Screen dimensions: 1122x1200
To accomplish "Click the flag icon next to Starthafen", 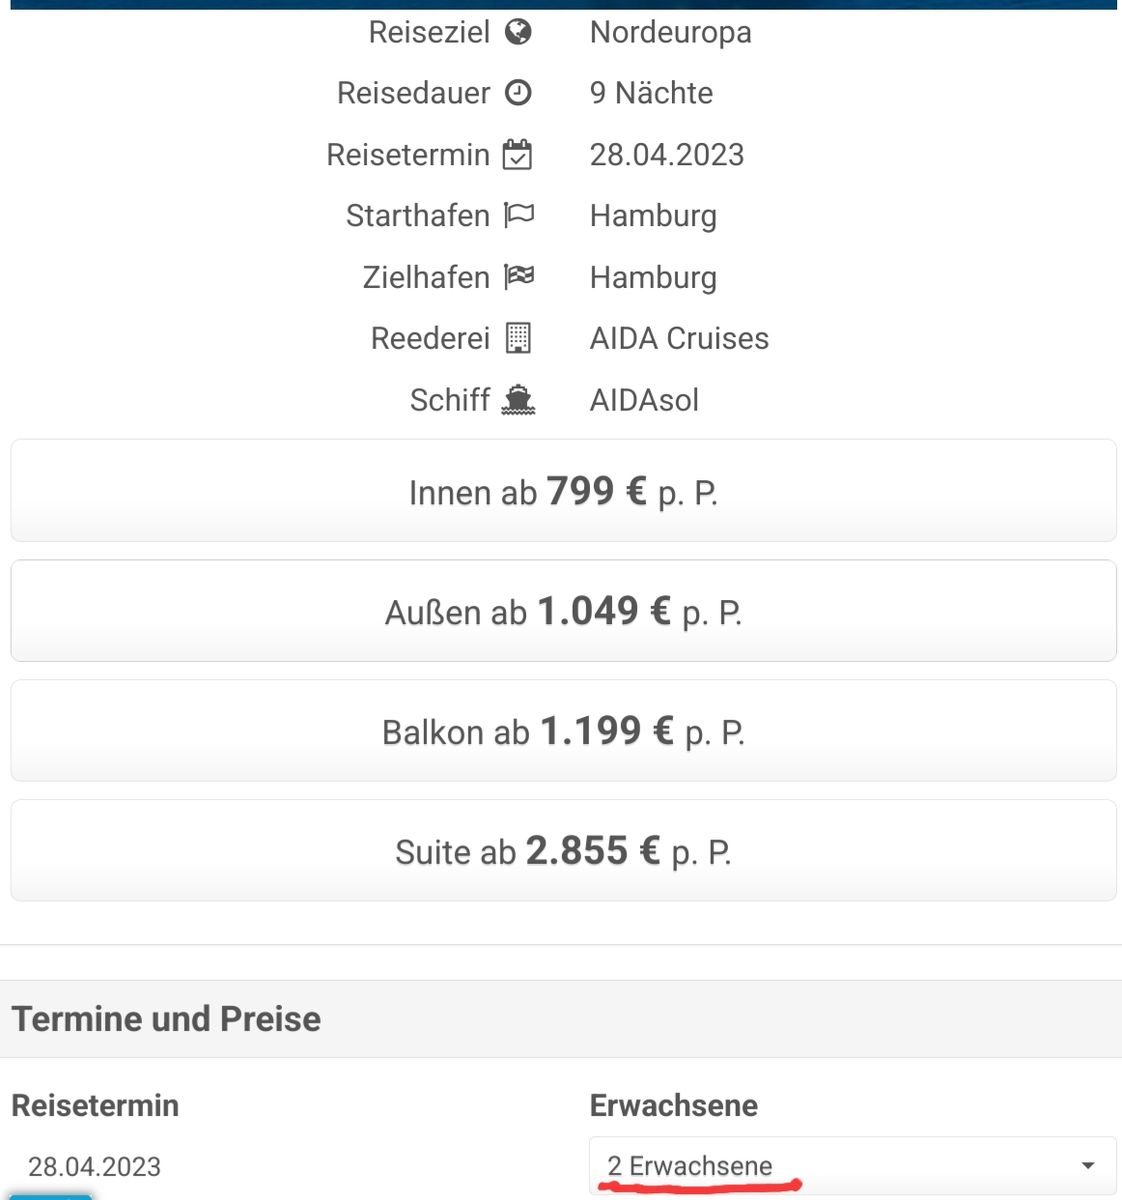I will coord(519,215).
